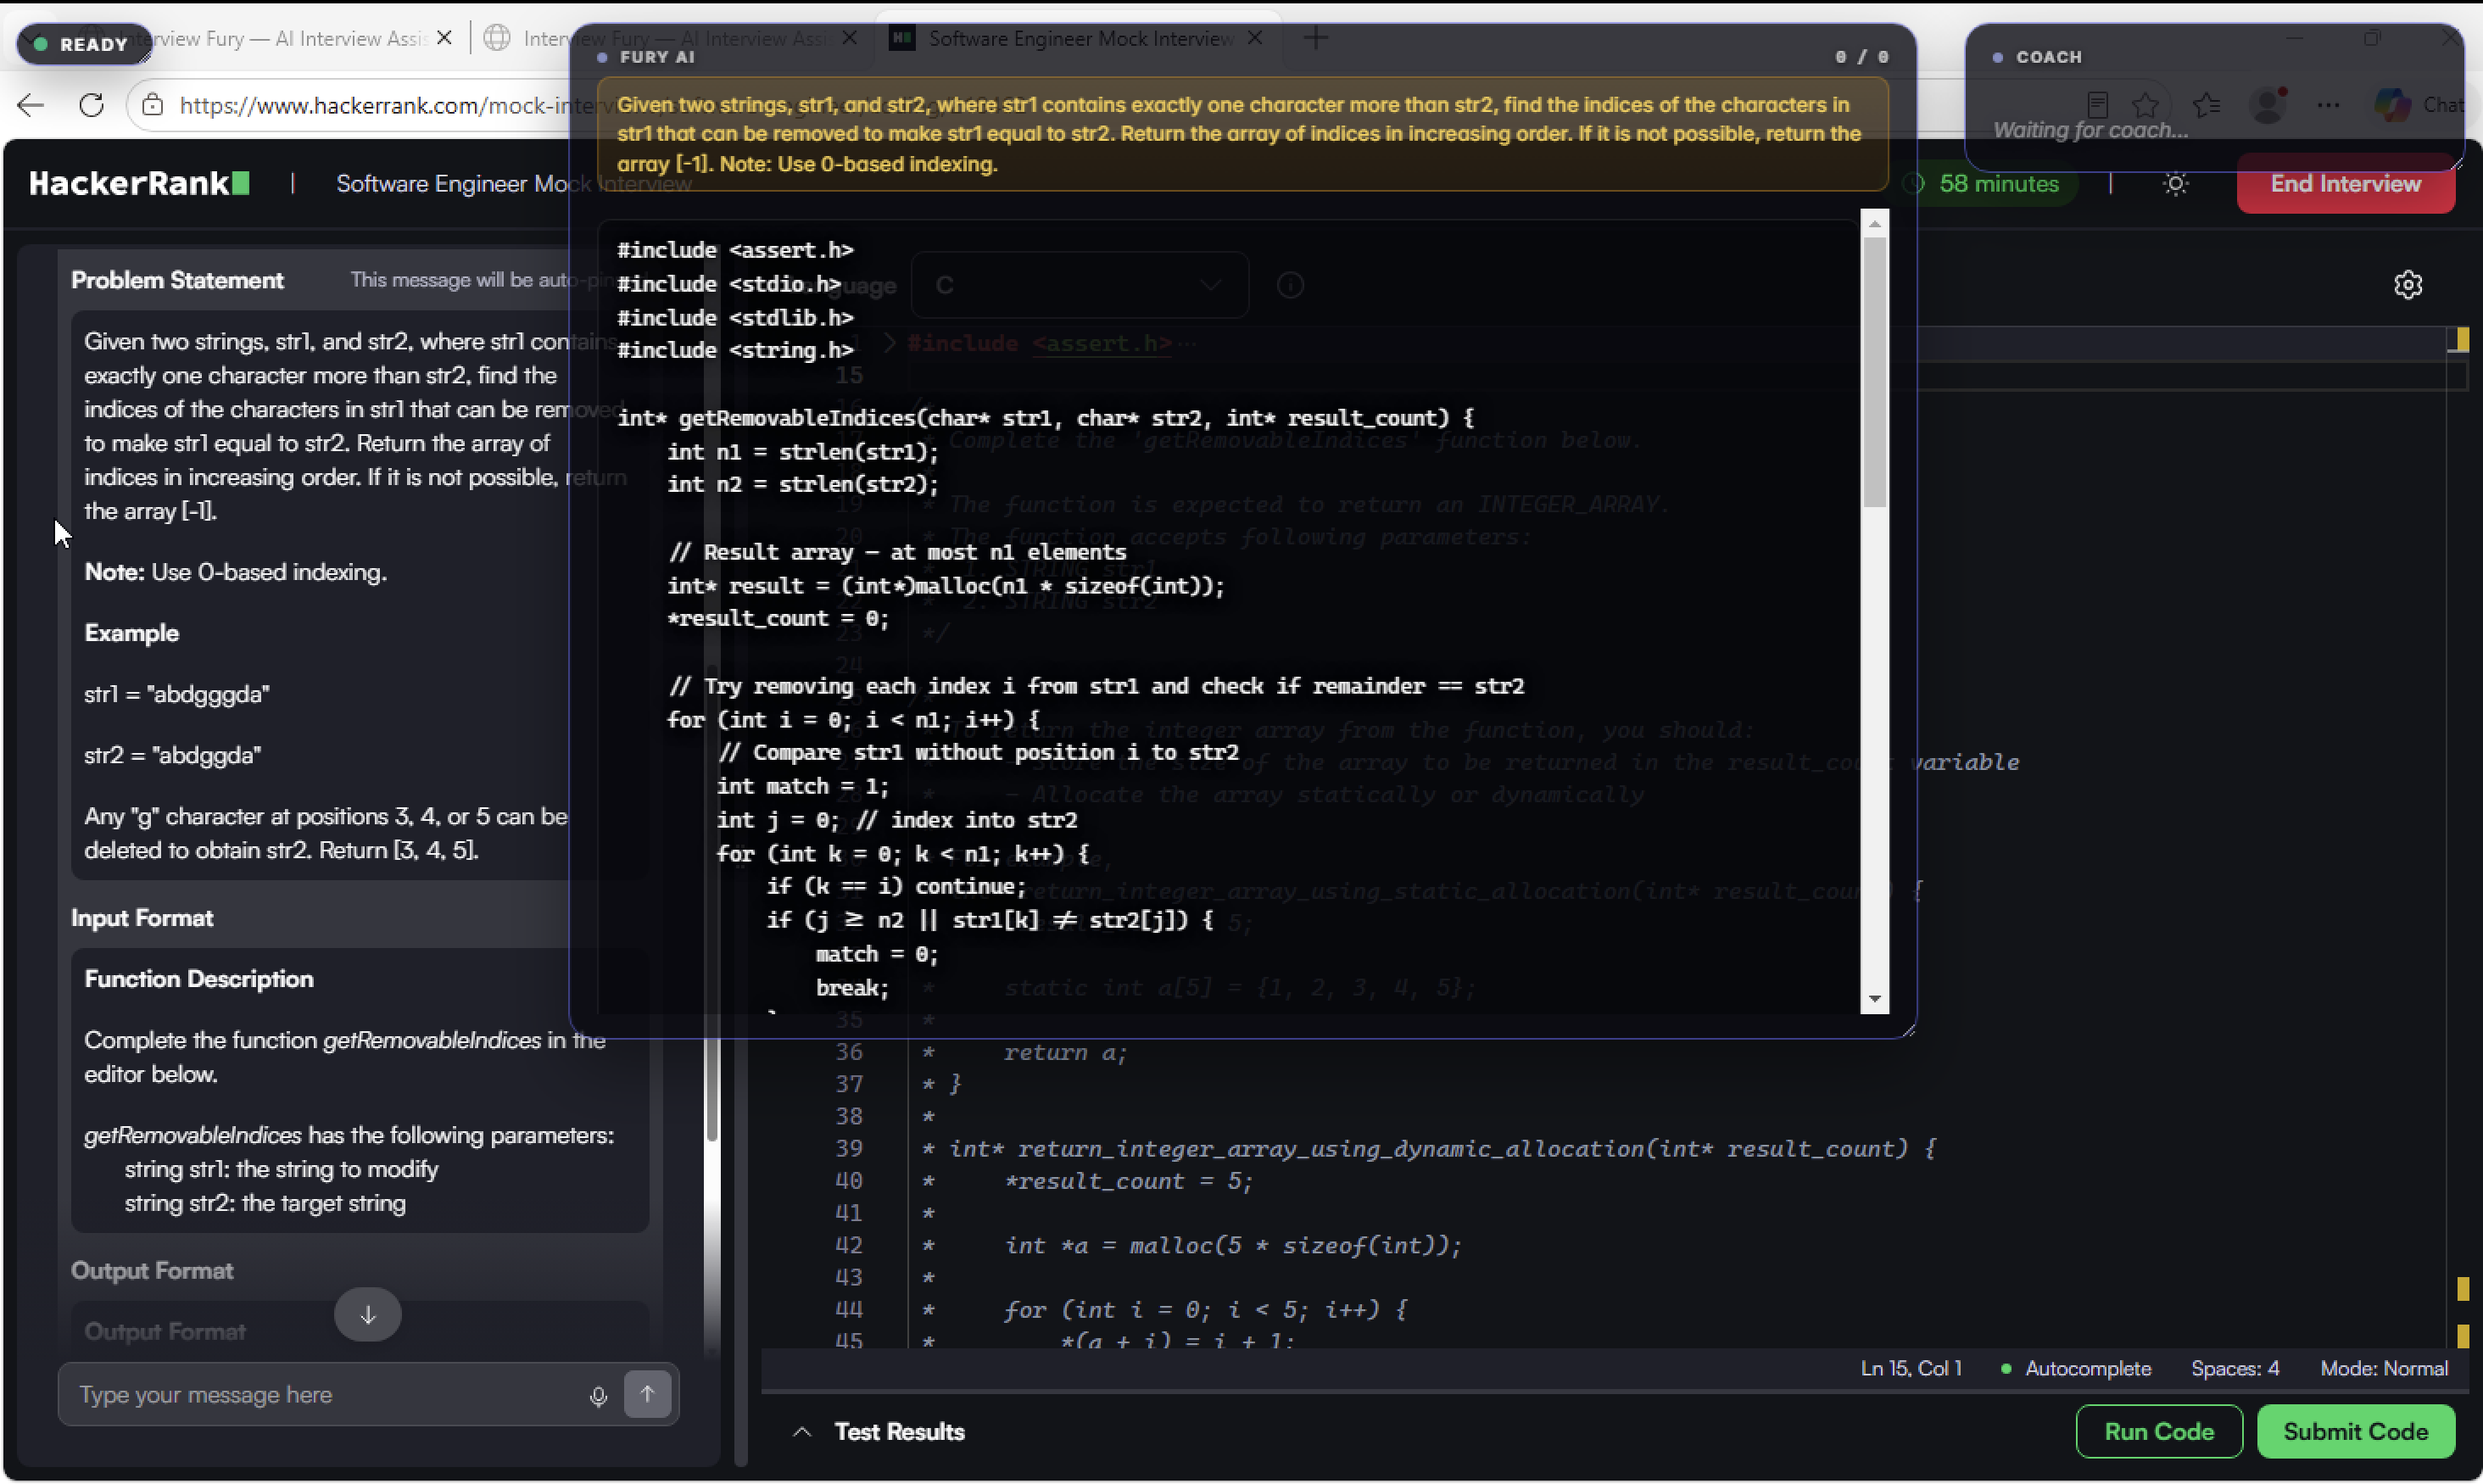Screen dimensions: 2483x1484
Task: Click the Function Description heading
Action: pos(199,979)
